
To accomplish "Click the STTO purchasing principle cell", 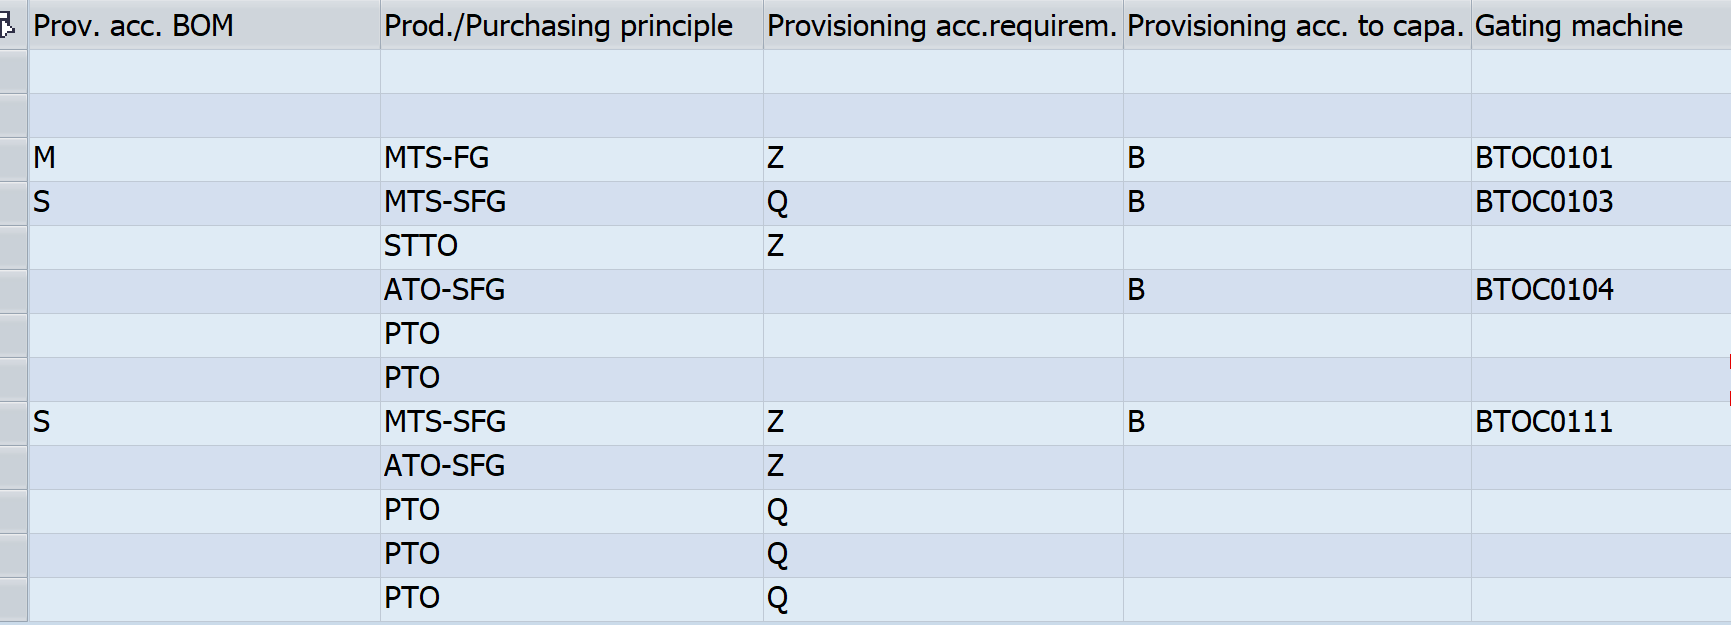I will (571, 247).
